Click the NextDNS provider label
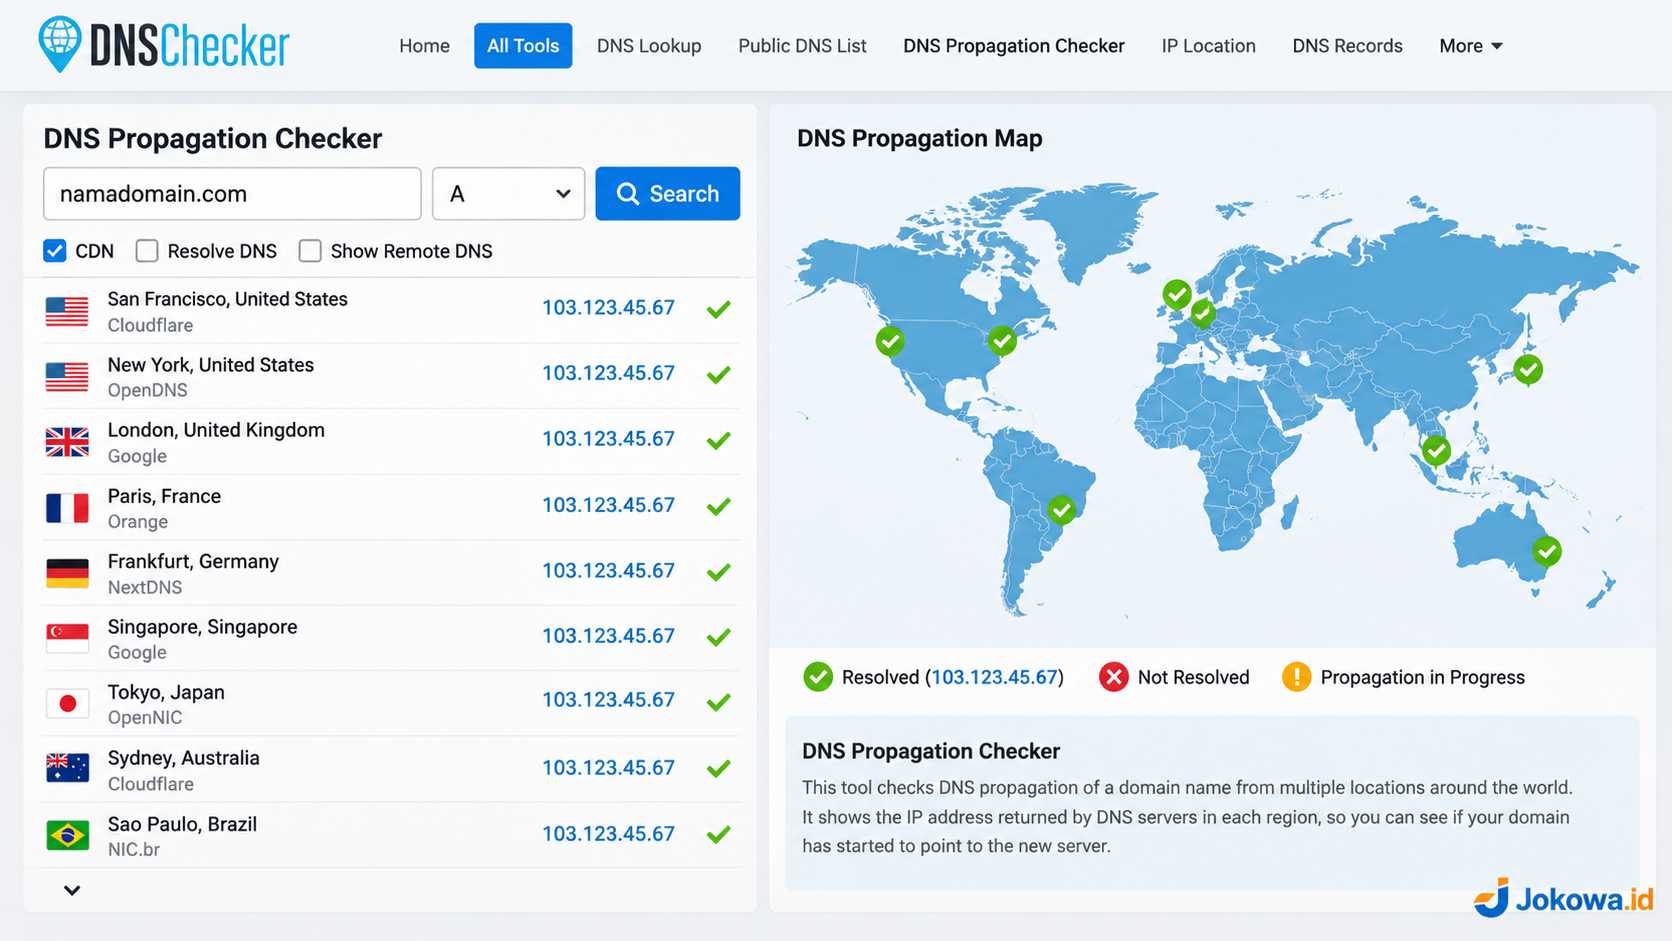This screenshot has height=941, width=1672. coord(145,587)
